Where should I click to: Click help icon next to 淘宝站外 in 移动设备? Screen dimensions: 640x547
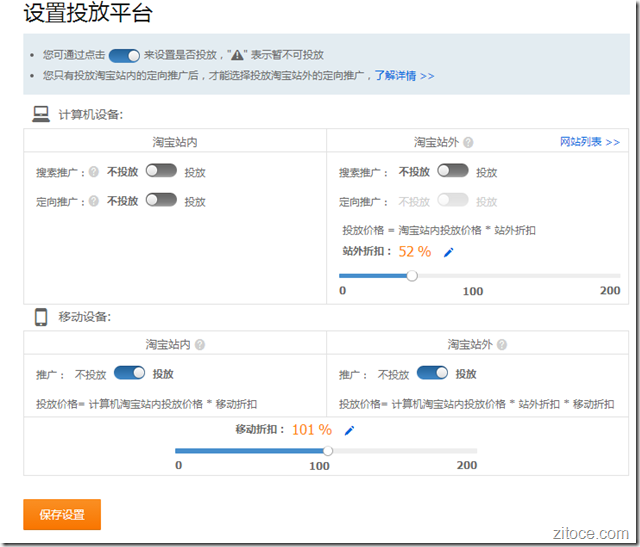(x=502, y=345)
